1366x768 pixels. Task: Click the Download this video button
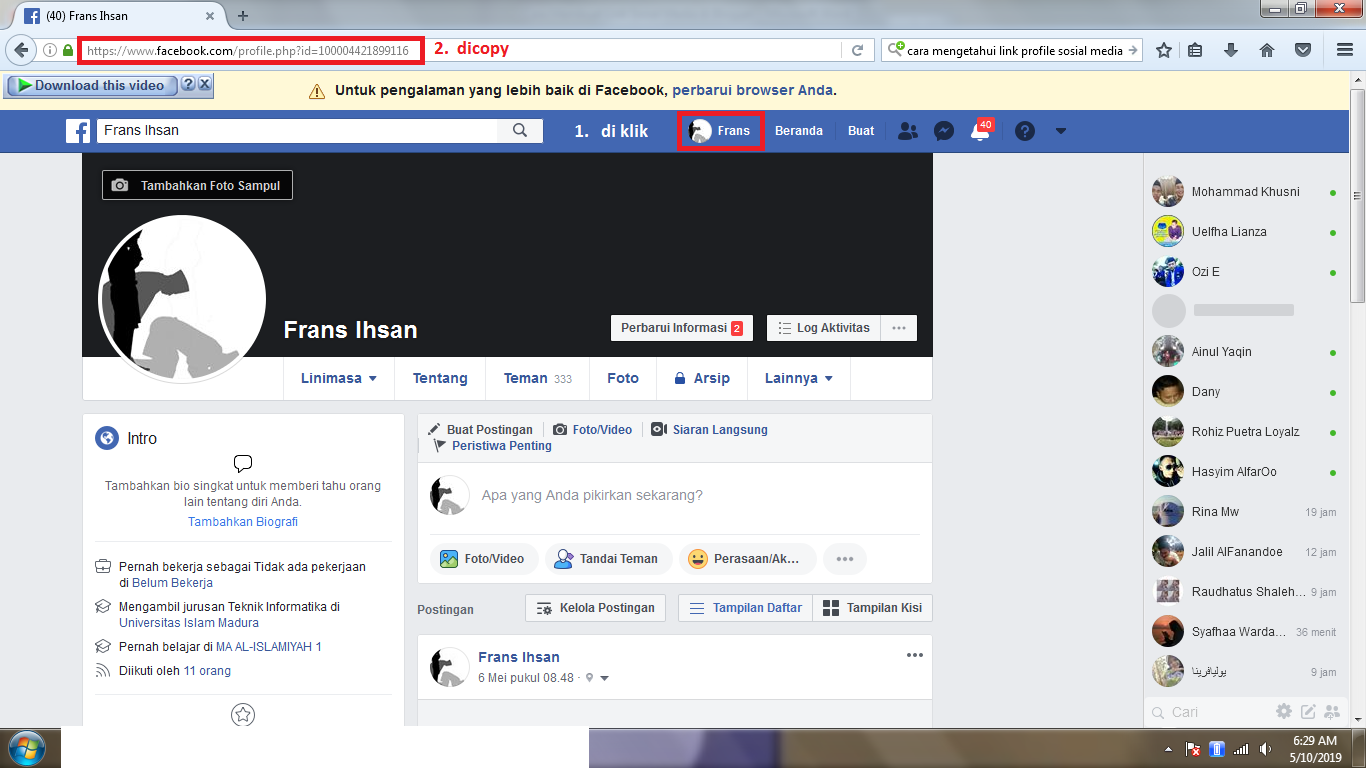pyautogui.click(x=93, y=86)
